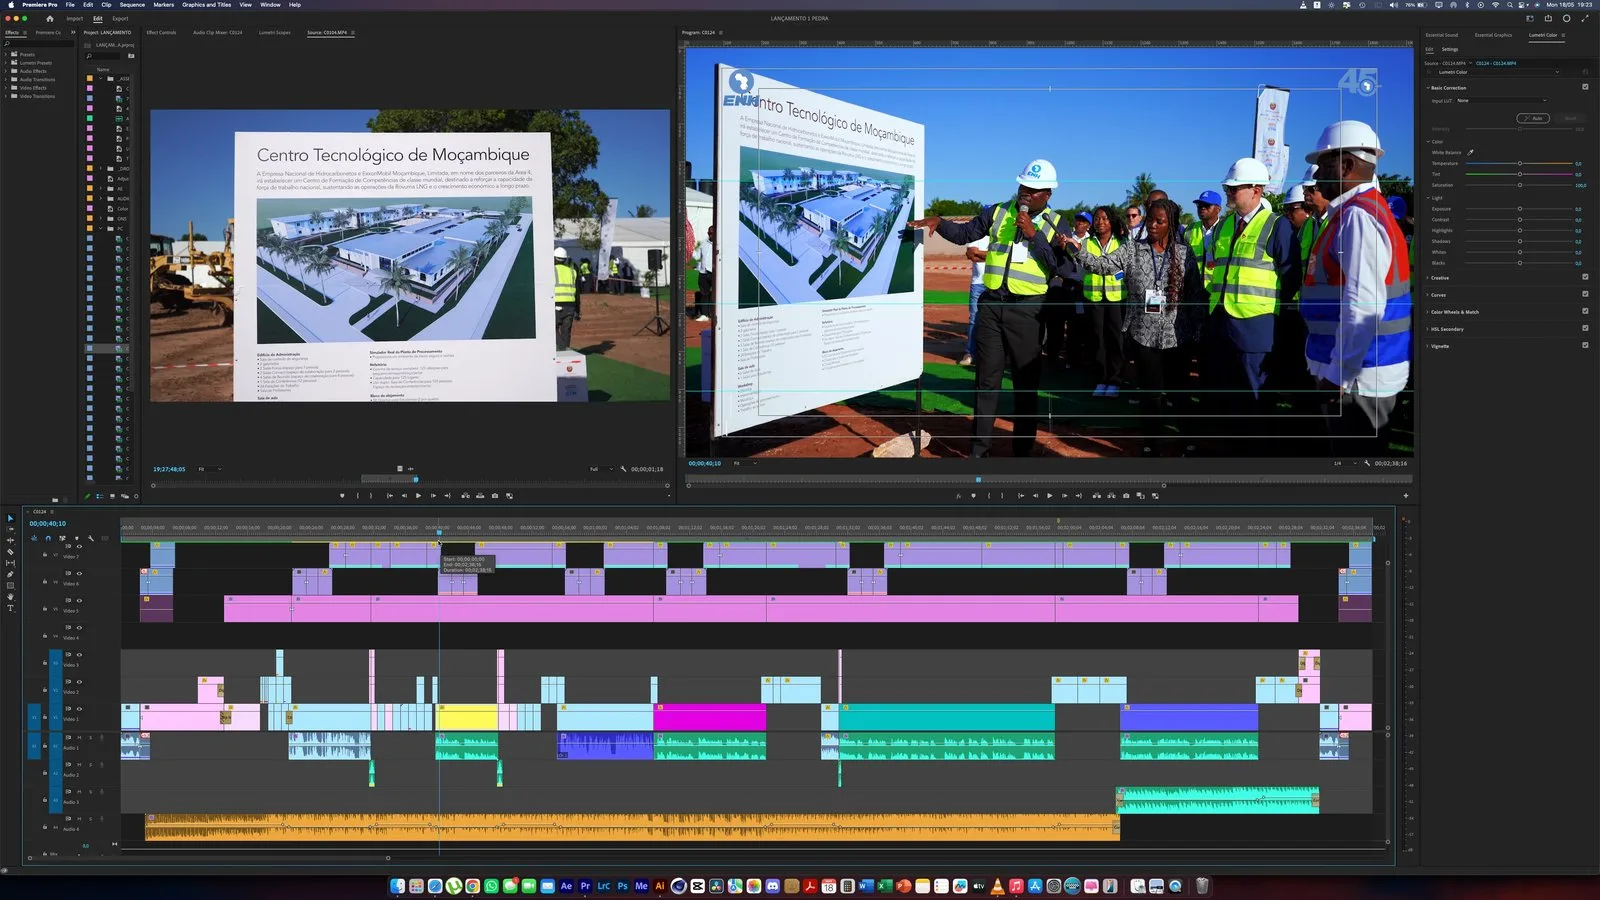Play the Program monitor sequence
Viewport: 1600px width, 900px height.
pyautogui.click(x=1049, y=496)
